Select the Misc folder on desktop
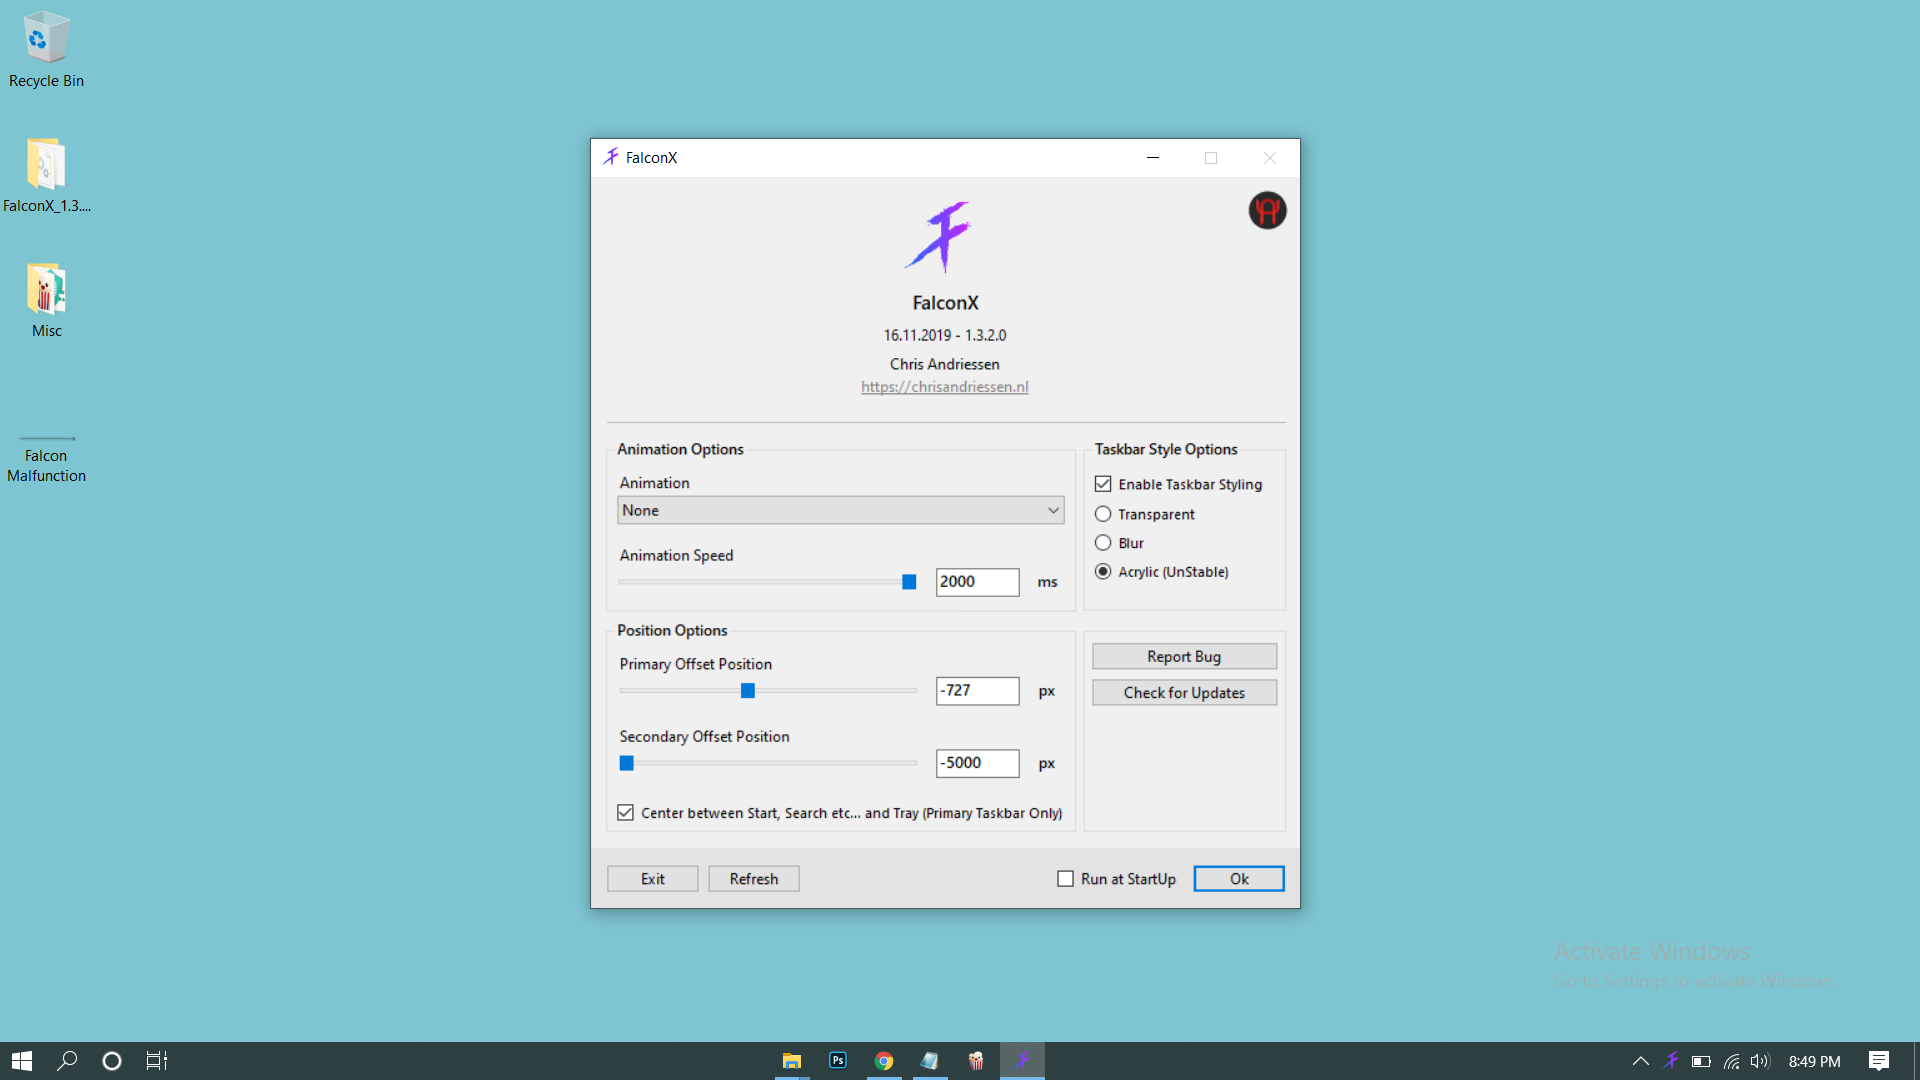Screen dimensions: 1920x1080 pyautogui.click(x=46, y=300)
